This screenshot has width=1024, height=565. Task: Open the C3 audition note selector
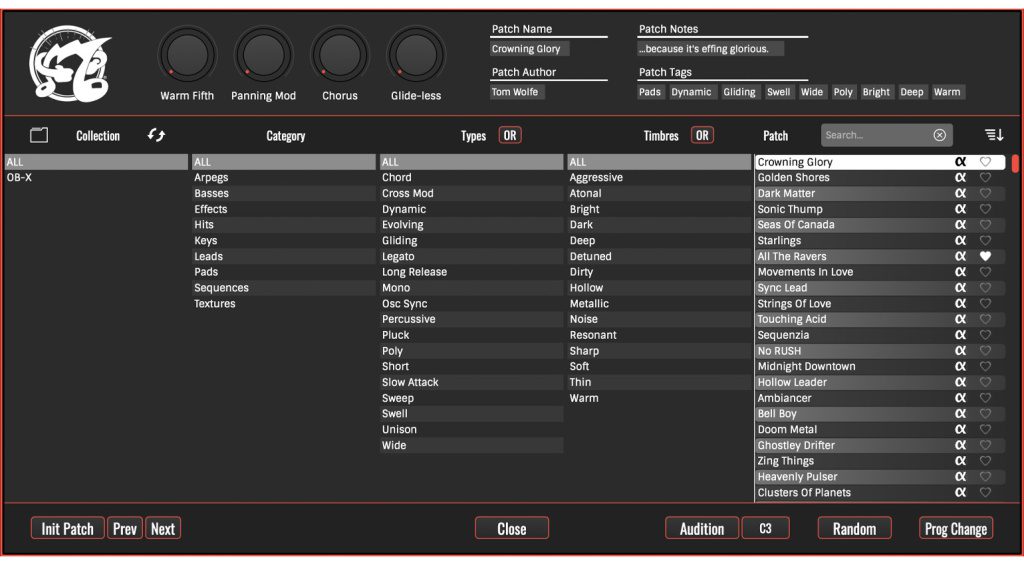click(766, 528)
